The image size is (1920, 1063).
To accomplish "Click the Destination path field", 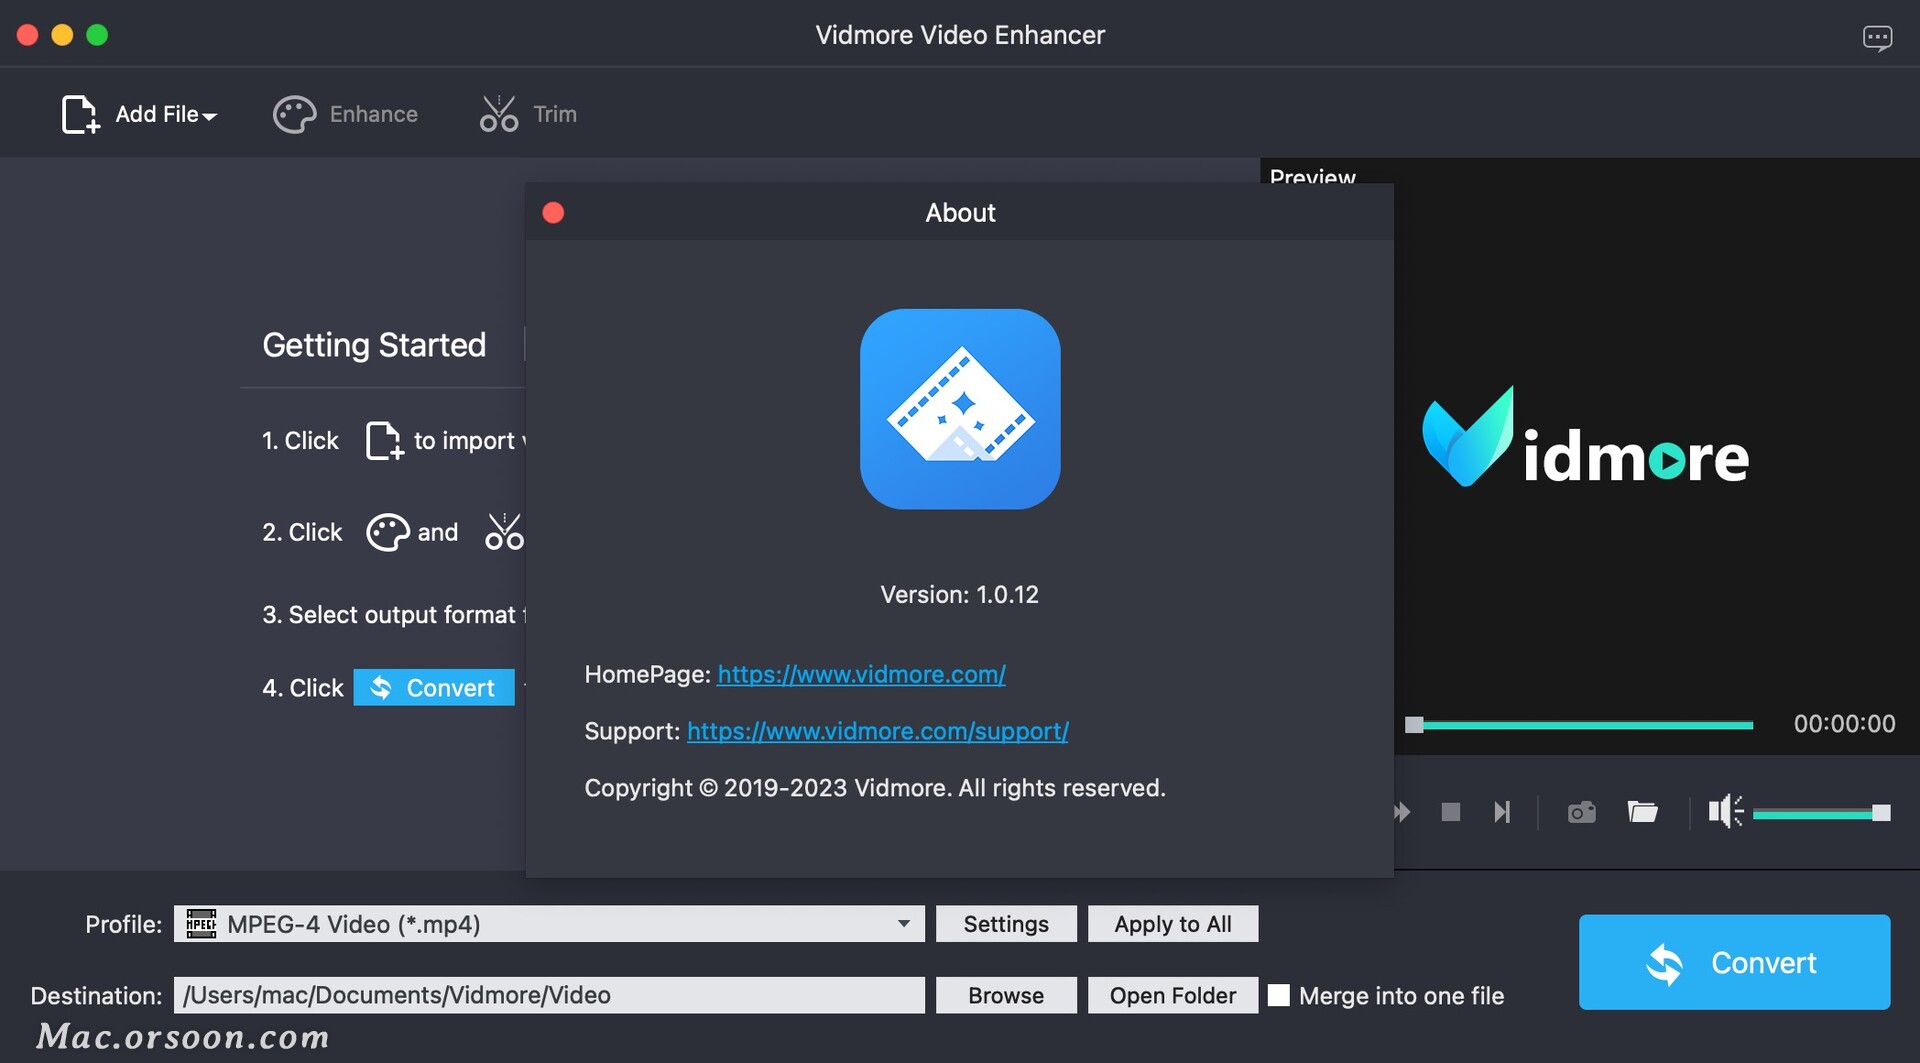I will pos(549,995).
